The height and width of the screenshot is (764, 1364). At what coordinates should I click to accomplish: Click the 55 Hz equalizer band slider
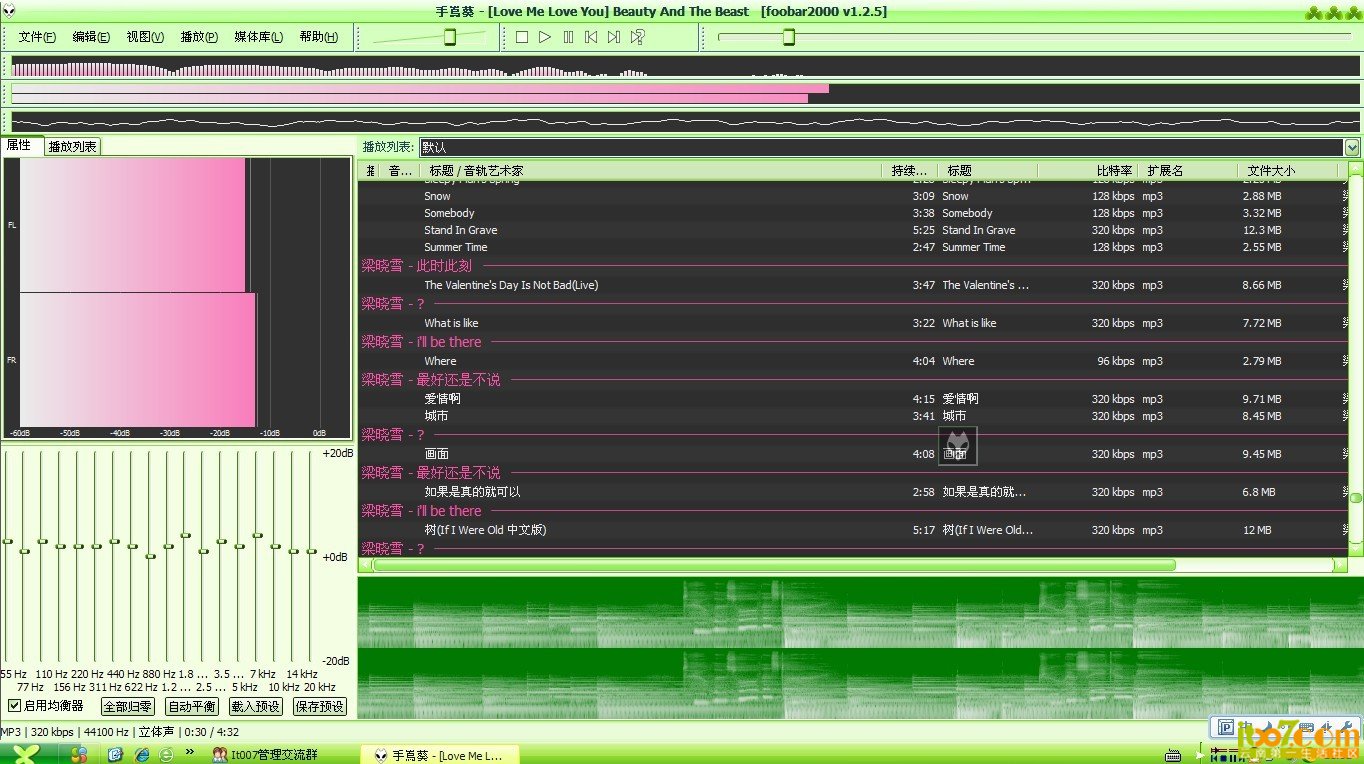7,541
